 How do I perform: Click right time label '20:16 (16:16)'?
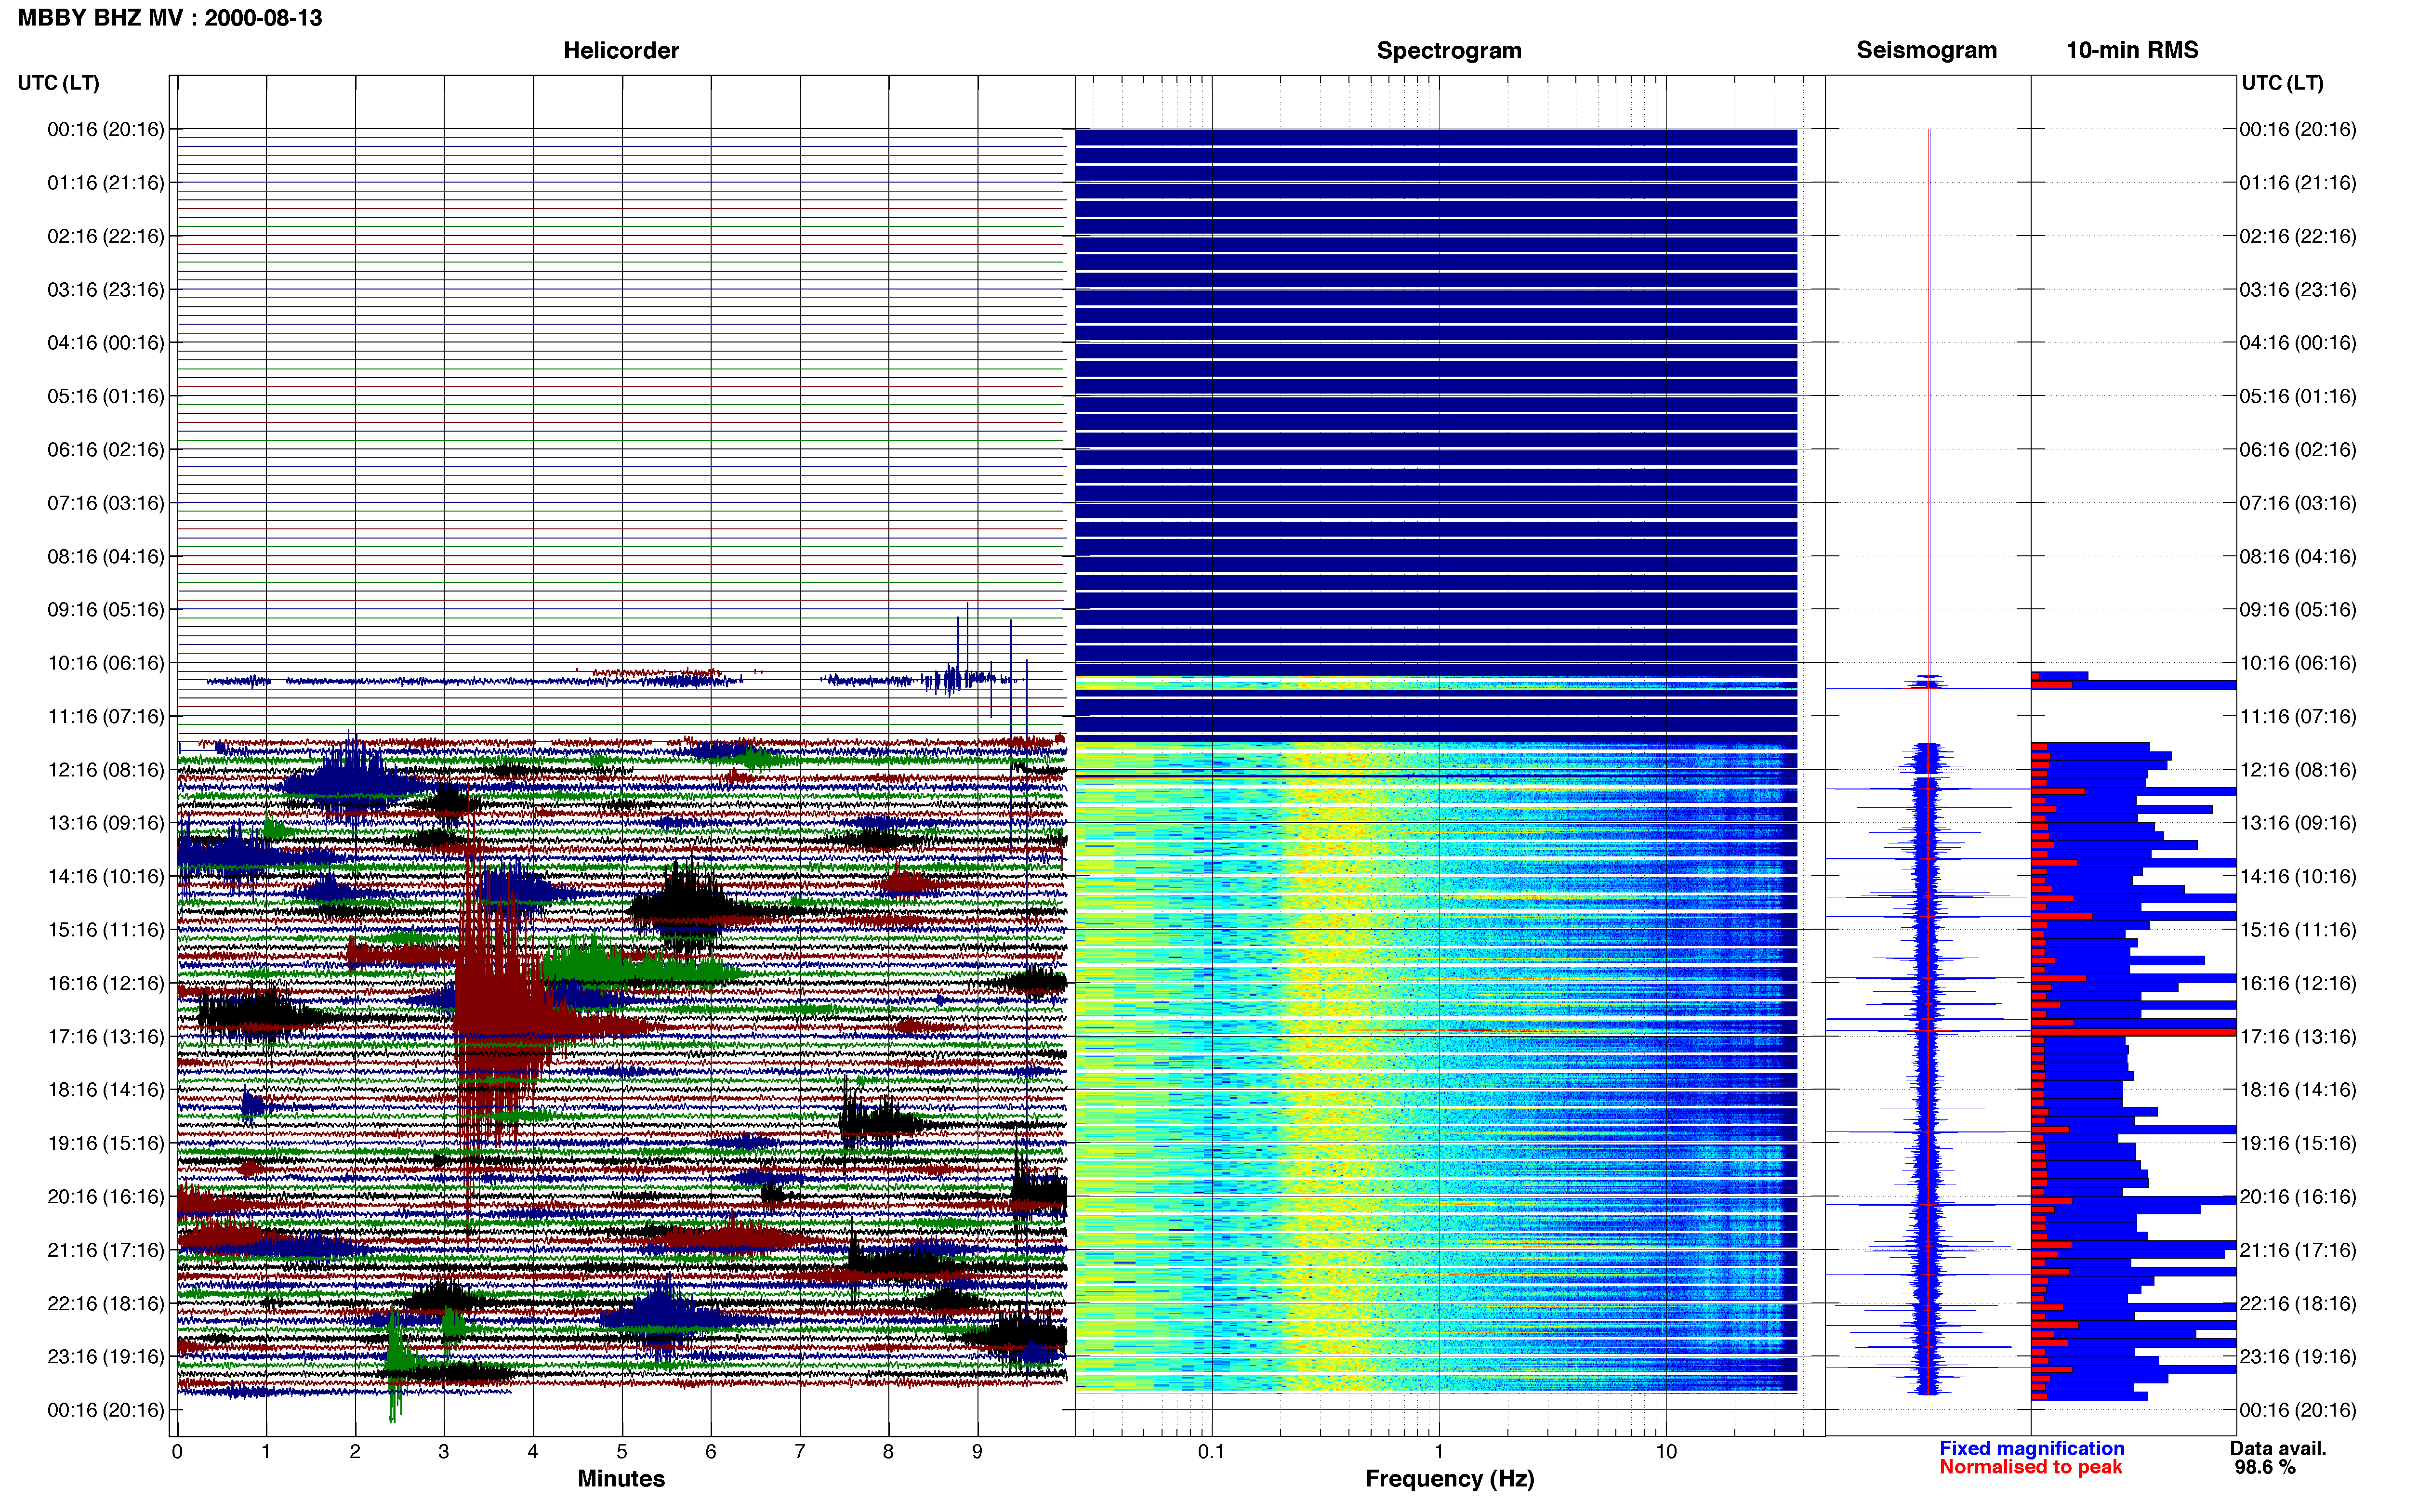coord(2298,1197)
